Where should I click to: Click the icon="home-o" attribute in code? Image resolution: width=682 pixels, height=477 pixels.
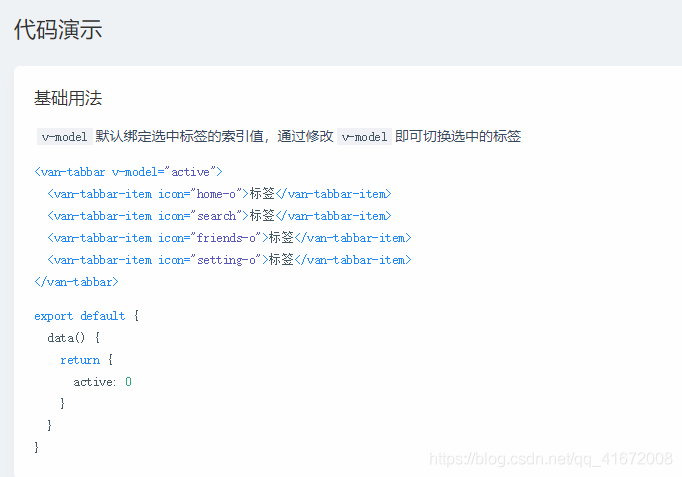coord(200,194)
